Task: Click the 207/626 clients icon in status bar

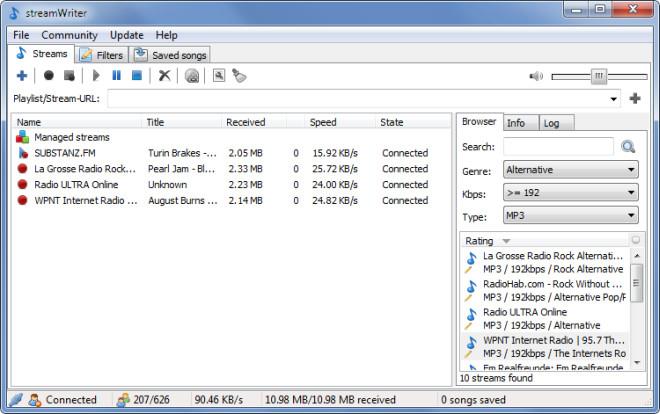Action: (123, 400)
